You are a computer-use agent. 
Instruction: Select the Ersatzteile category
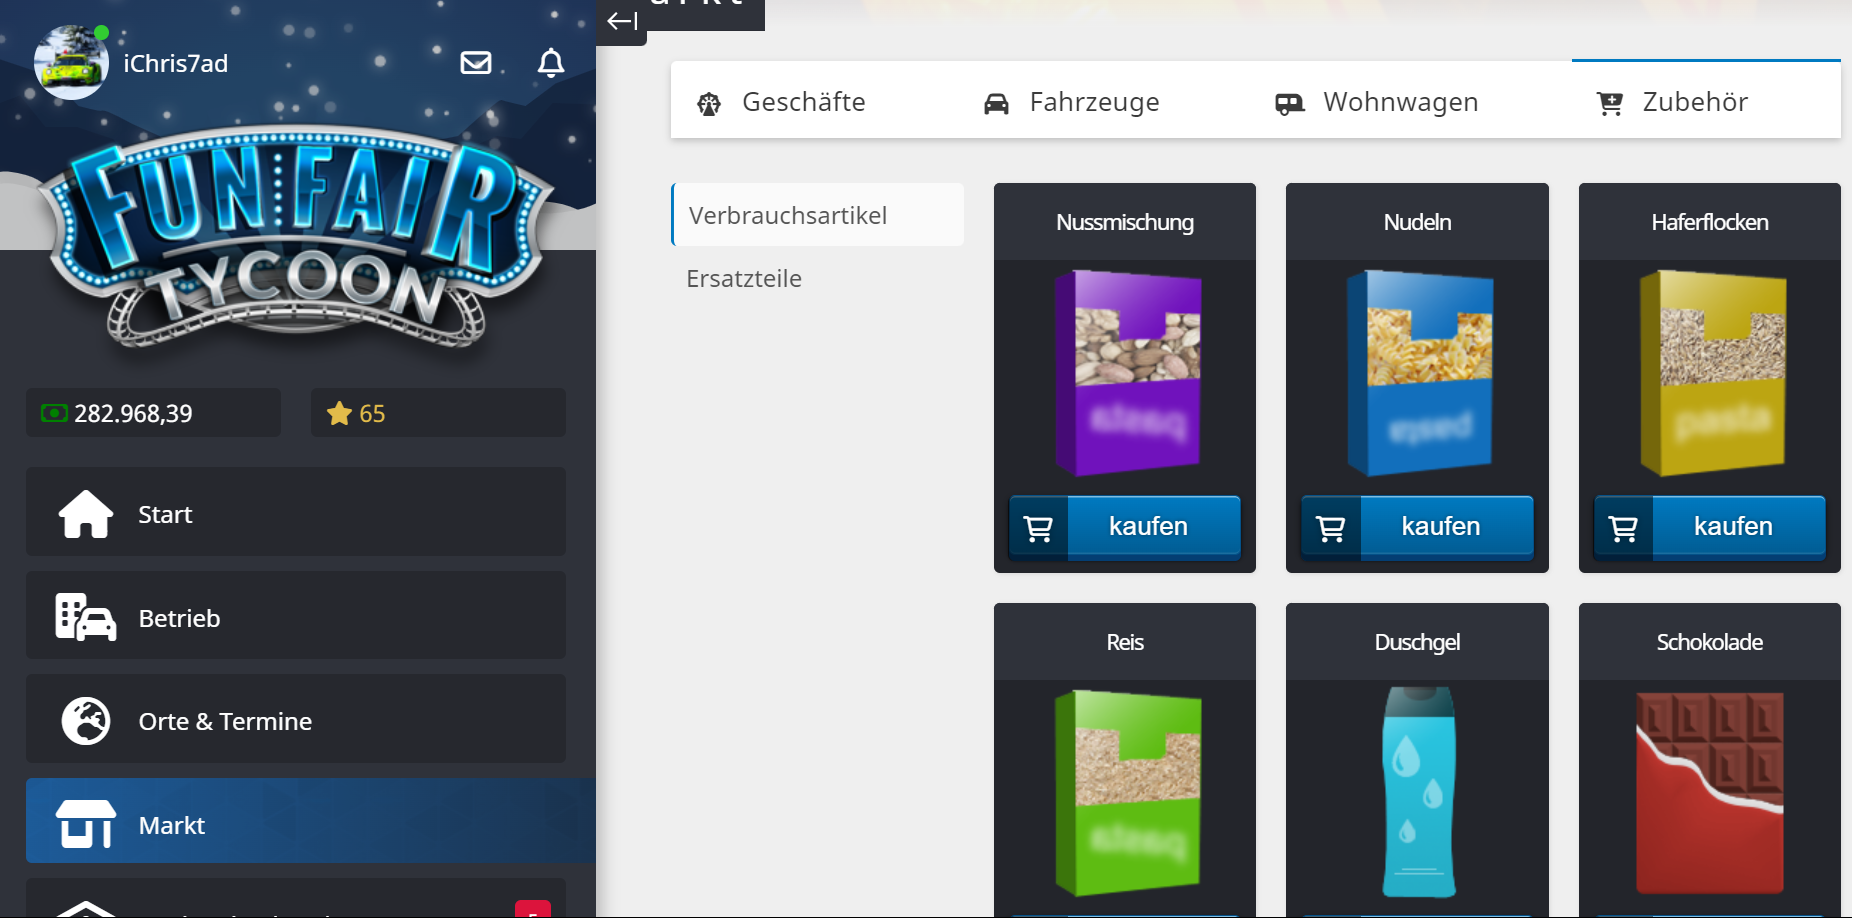pos(744,278)
